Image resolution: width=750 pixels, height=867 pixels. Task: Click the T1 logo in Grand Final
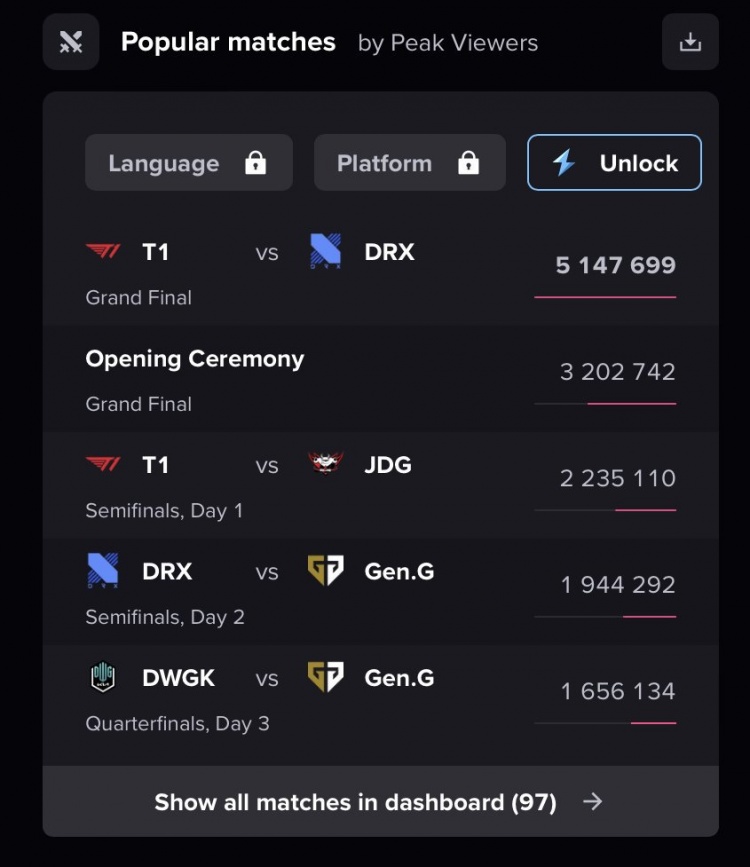coord(103,252)
